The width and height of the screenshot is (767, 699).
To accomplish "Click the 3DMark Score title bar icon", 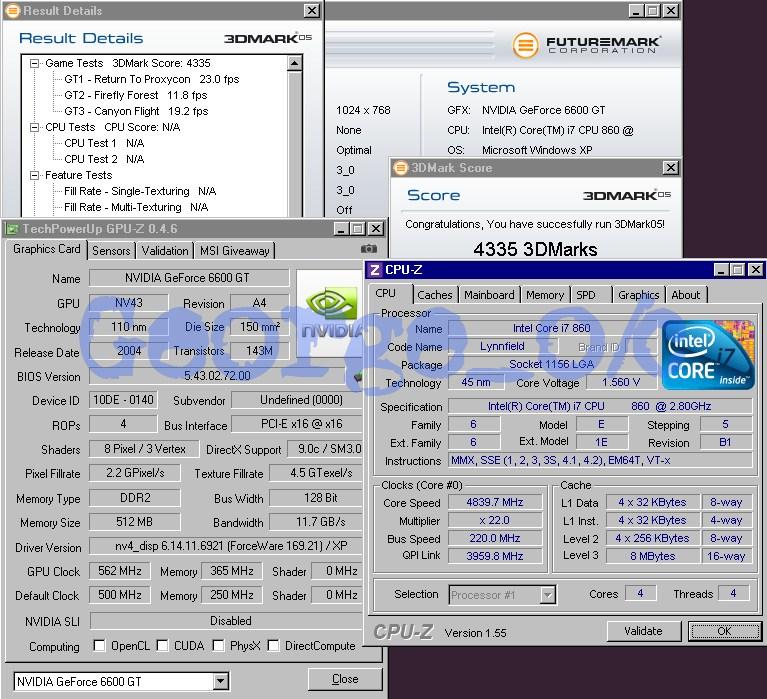I will pos(401,168).
